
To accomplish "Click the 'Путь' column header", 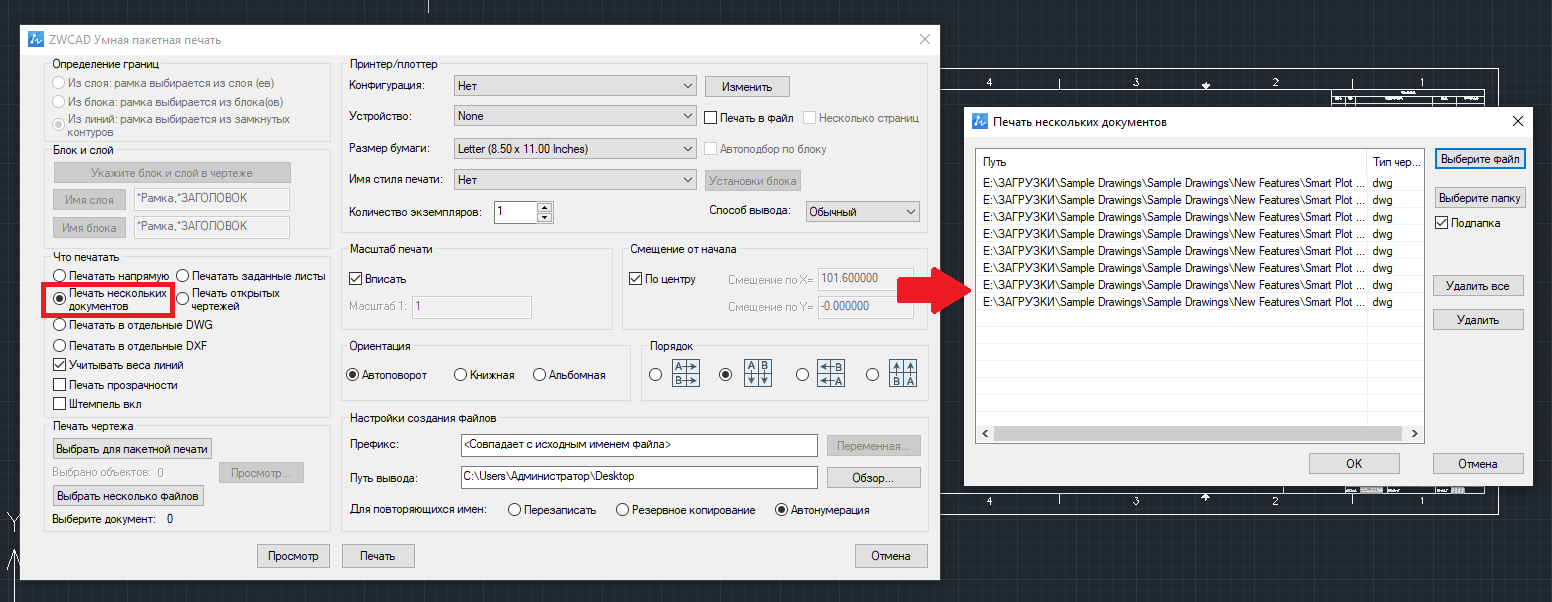I will [x=1172, y=161].
